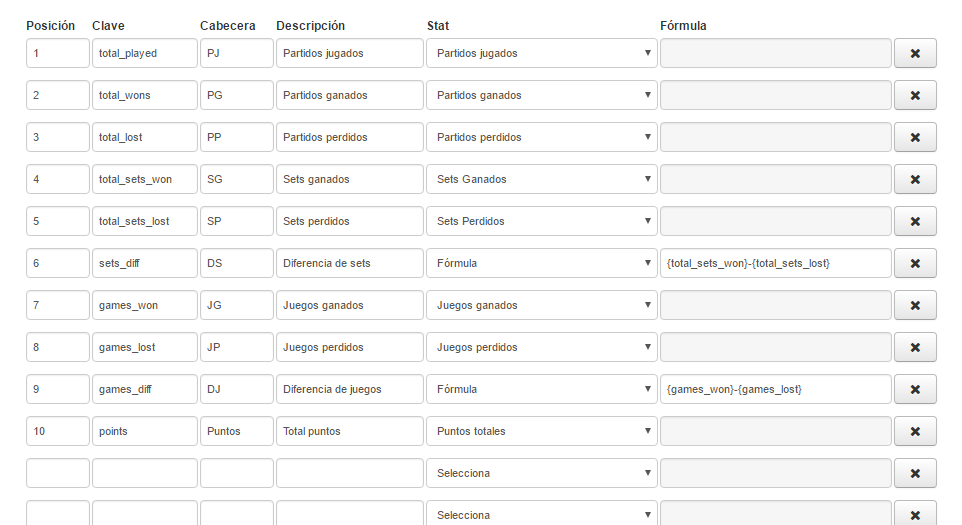Image resolution: width=962 pixels, height=525 pixels.
Task: Open the Puntos totales stat dropdown
Action: 542,431
